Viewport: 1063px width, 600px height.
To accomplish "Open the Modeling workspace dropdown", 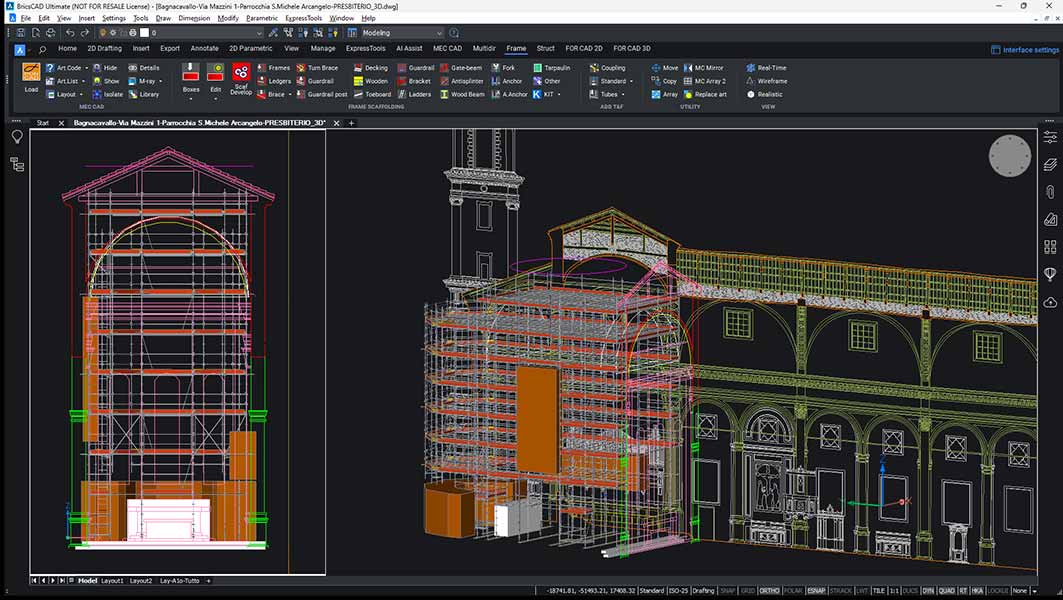I will click(436, 32).
